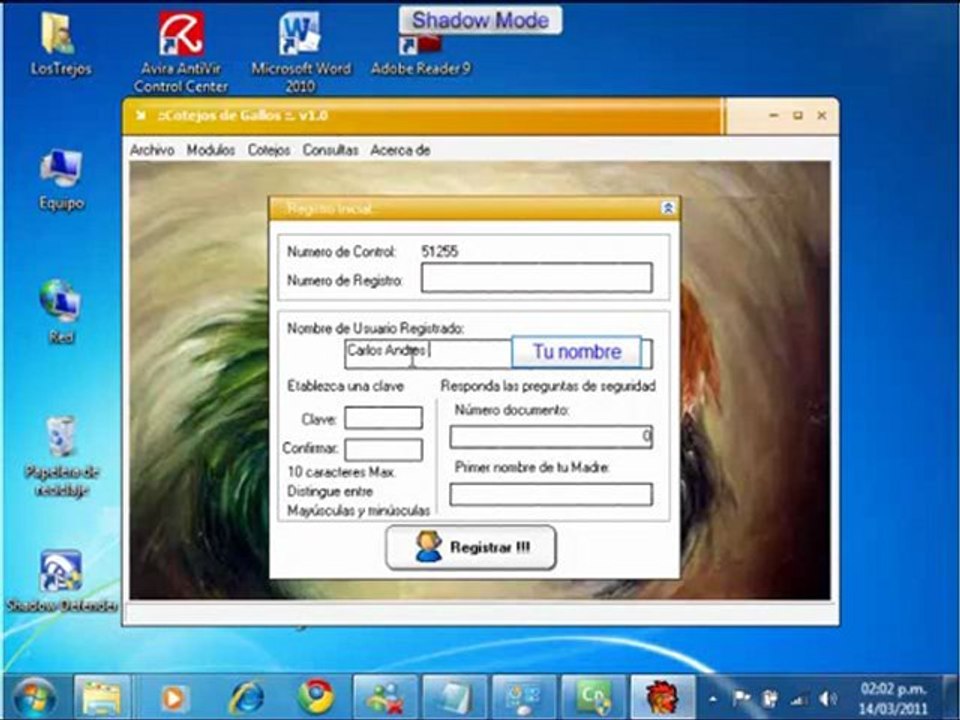The height and width of the screenshot is (720, 960).
Task: Open the clock showing 02:02 p.m.
Action: pyautogui.click(x=893, y=699)
